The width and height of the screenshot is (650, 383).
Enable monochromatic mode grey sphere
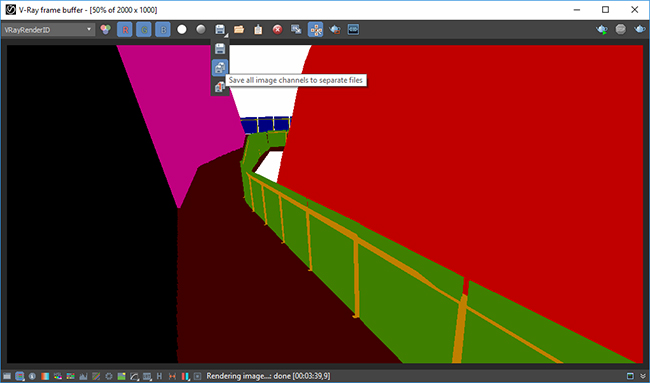point(201,29)
